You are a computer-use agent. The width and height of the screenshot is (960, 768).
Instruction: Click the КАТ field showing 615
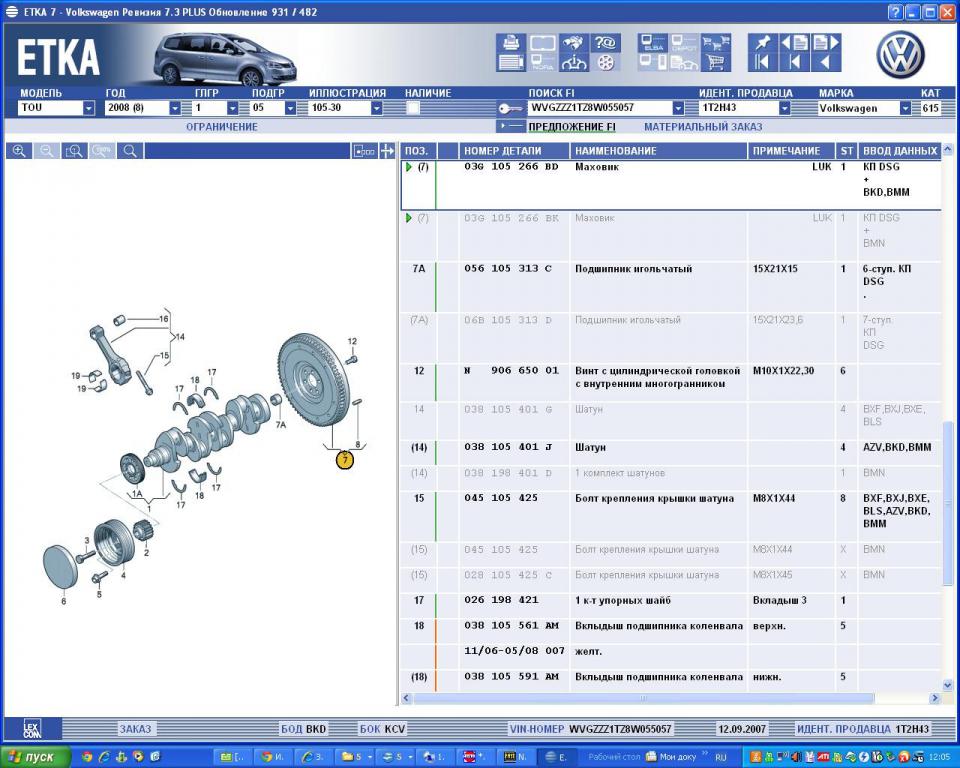[x=931, y=108]
